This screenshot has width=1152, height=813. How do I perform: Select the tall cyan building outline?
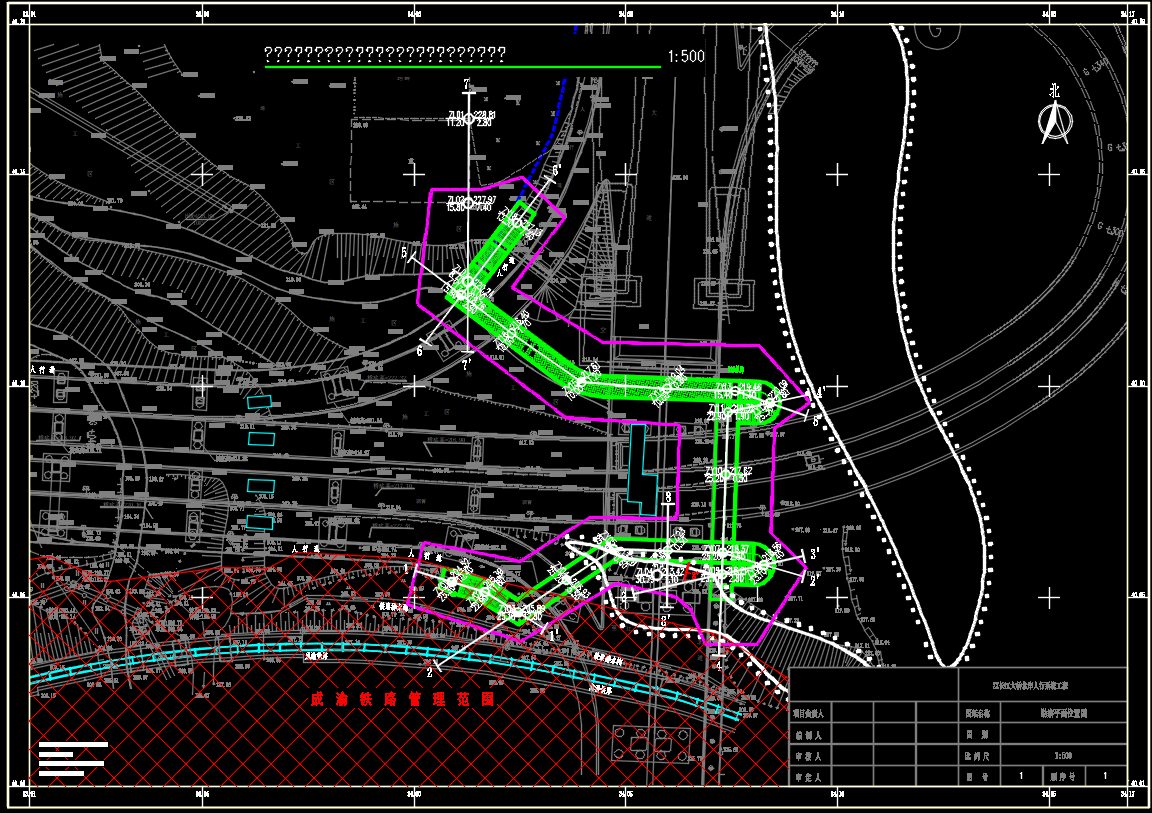point(637,462)
